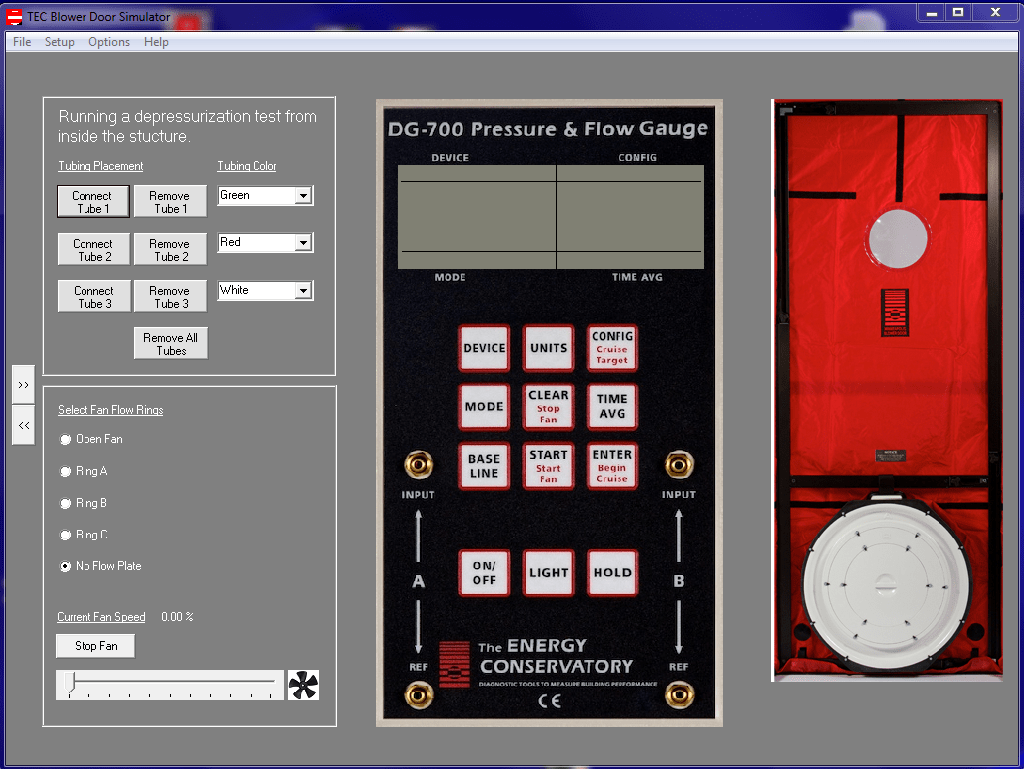Open the Green tubing color dropdown

(303, 196)
